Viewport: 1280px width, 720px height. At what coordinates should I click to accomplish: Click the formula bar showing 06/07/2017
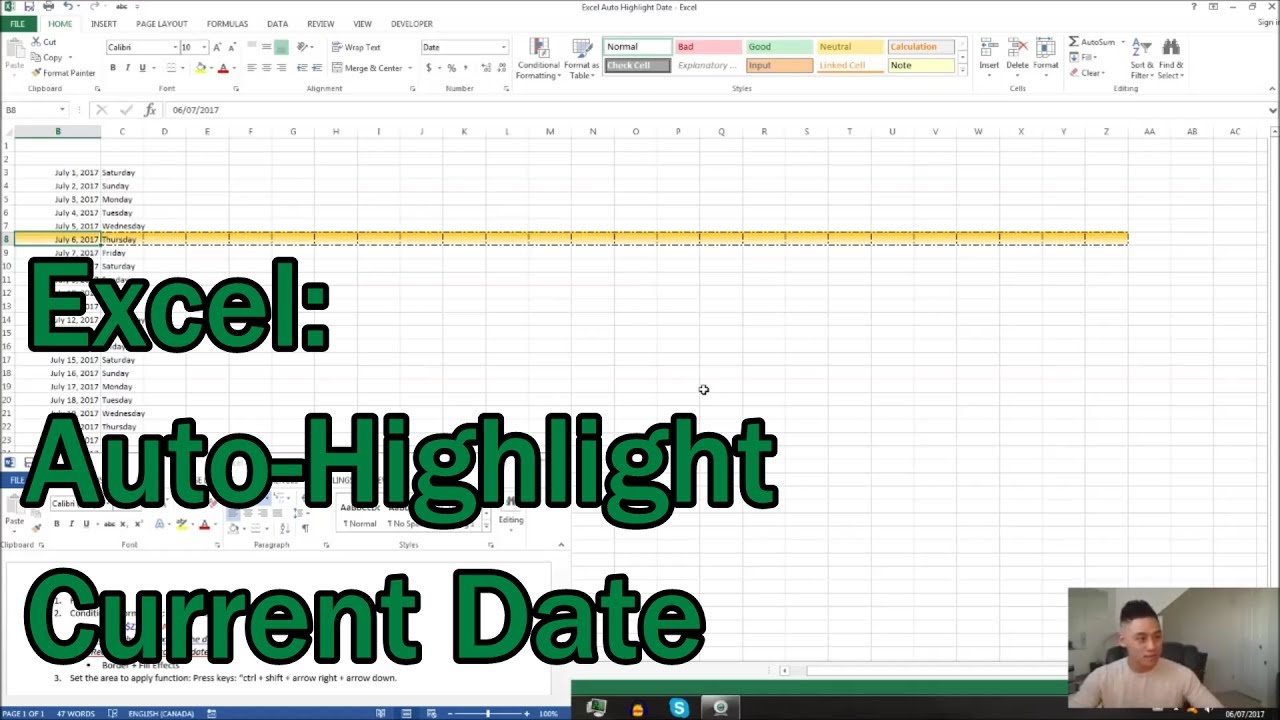(715, 110)
